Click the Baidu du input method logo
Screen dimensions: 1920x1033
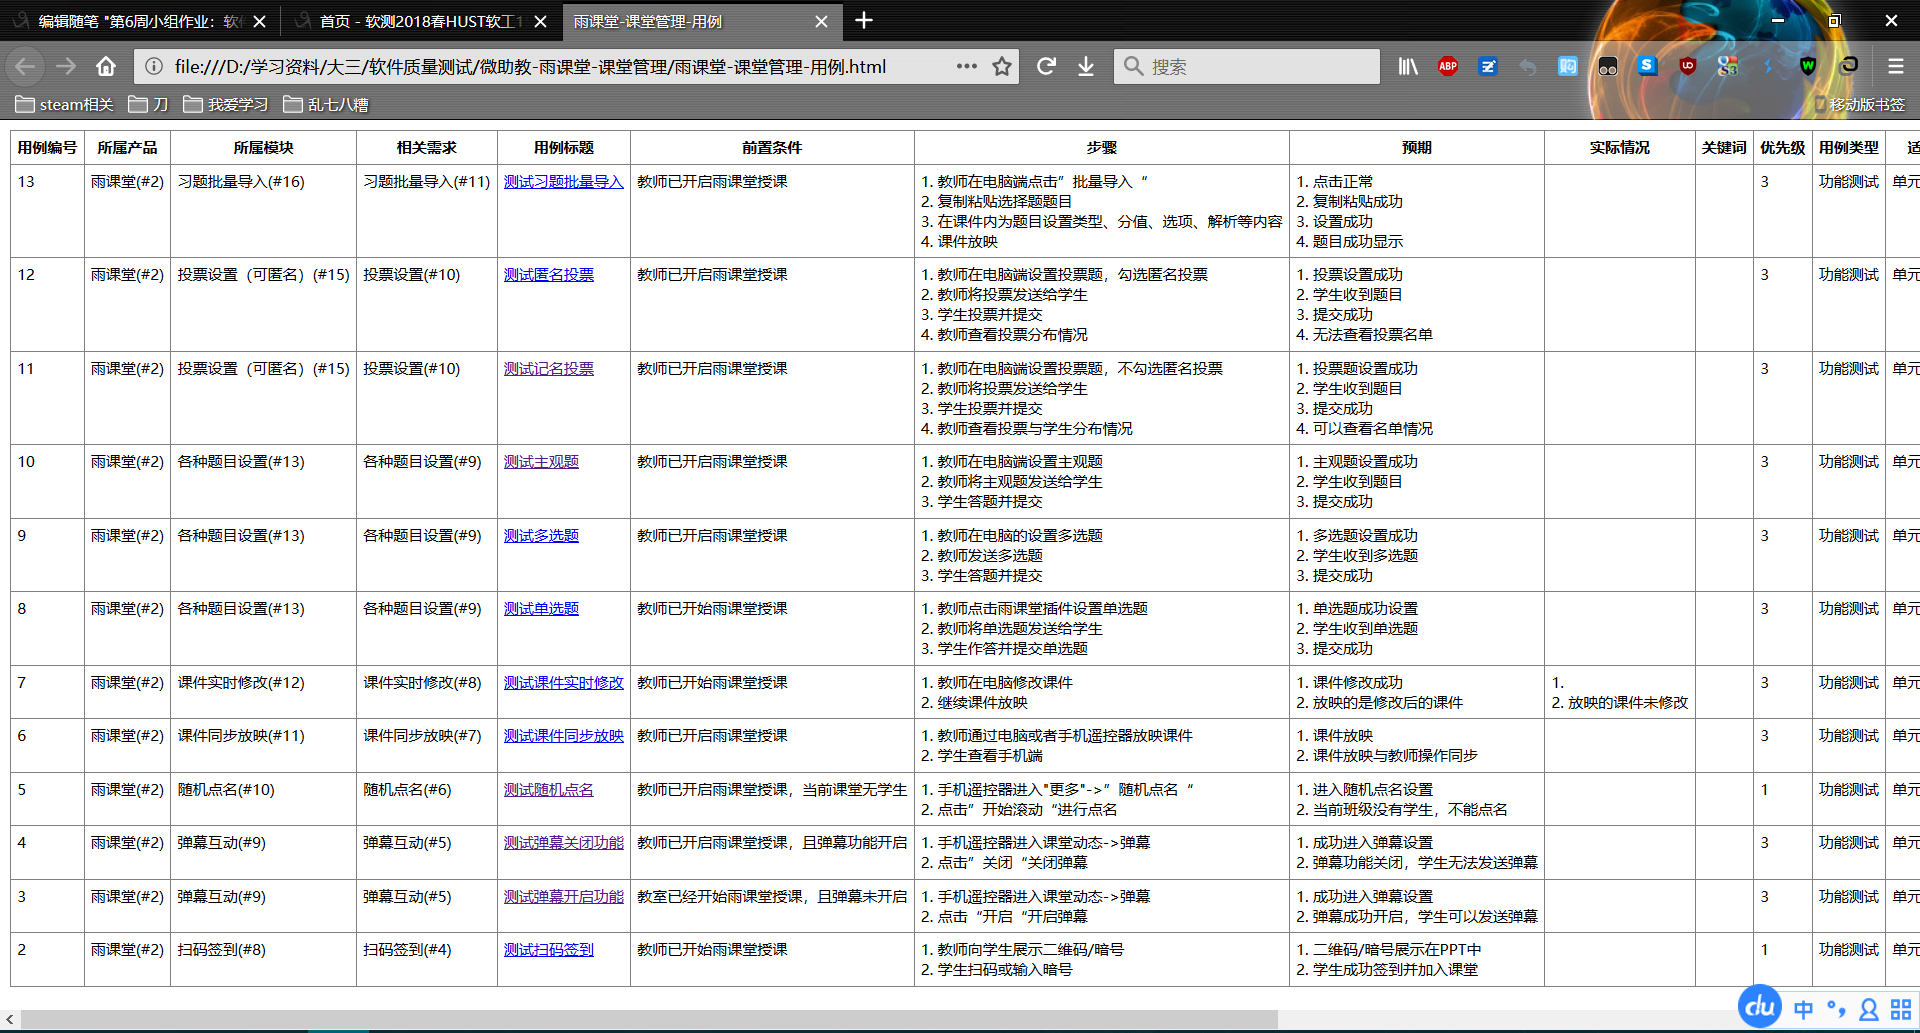point(1761,1006)
